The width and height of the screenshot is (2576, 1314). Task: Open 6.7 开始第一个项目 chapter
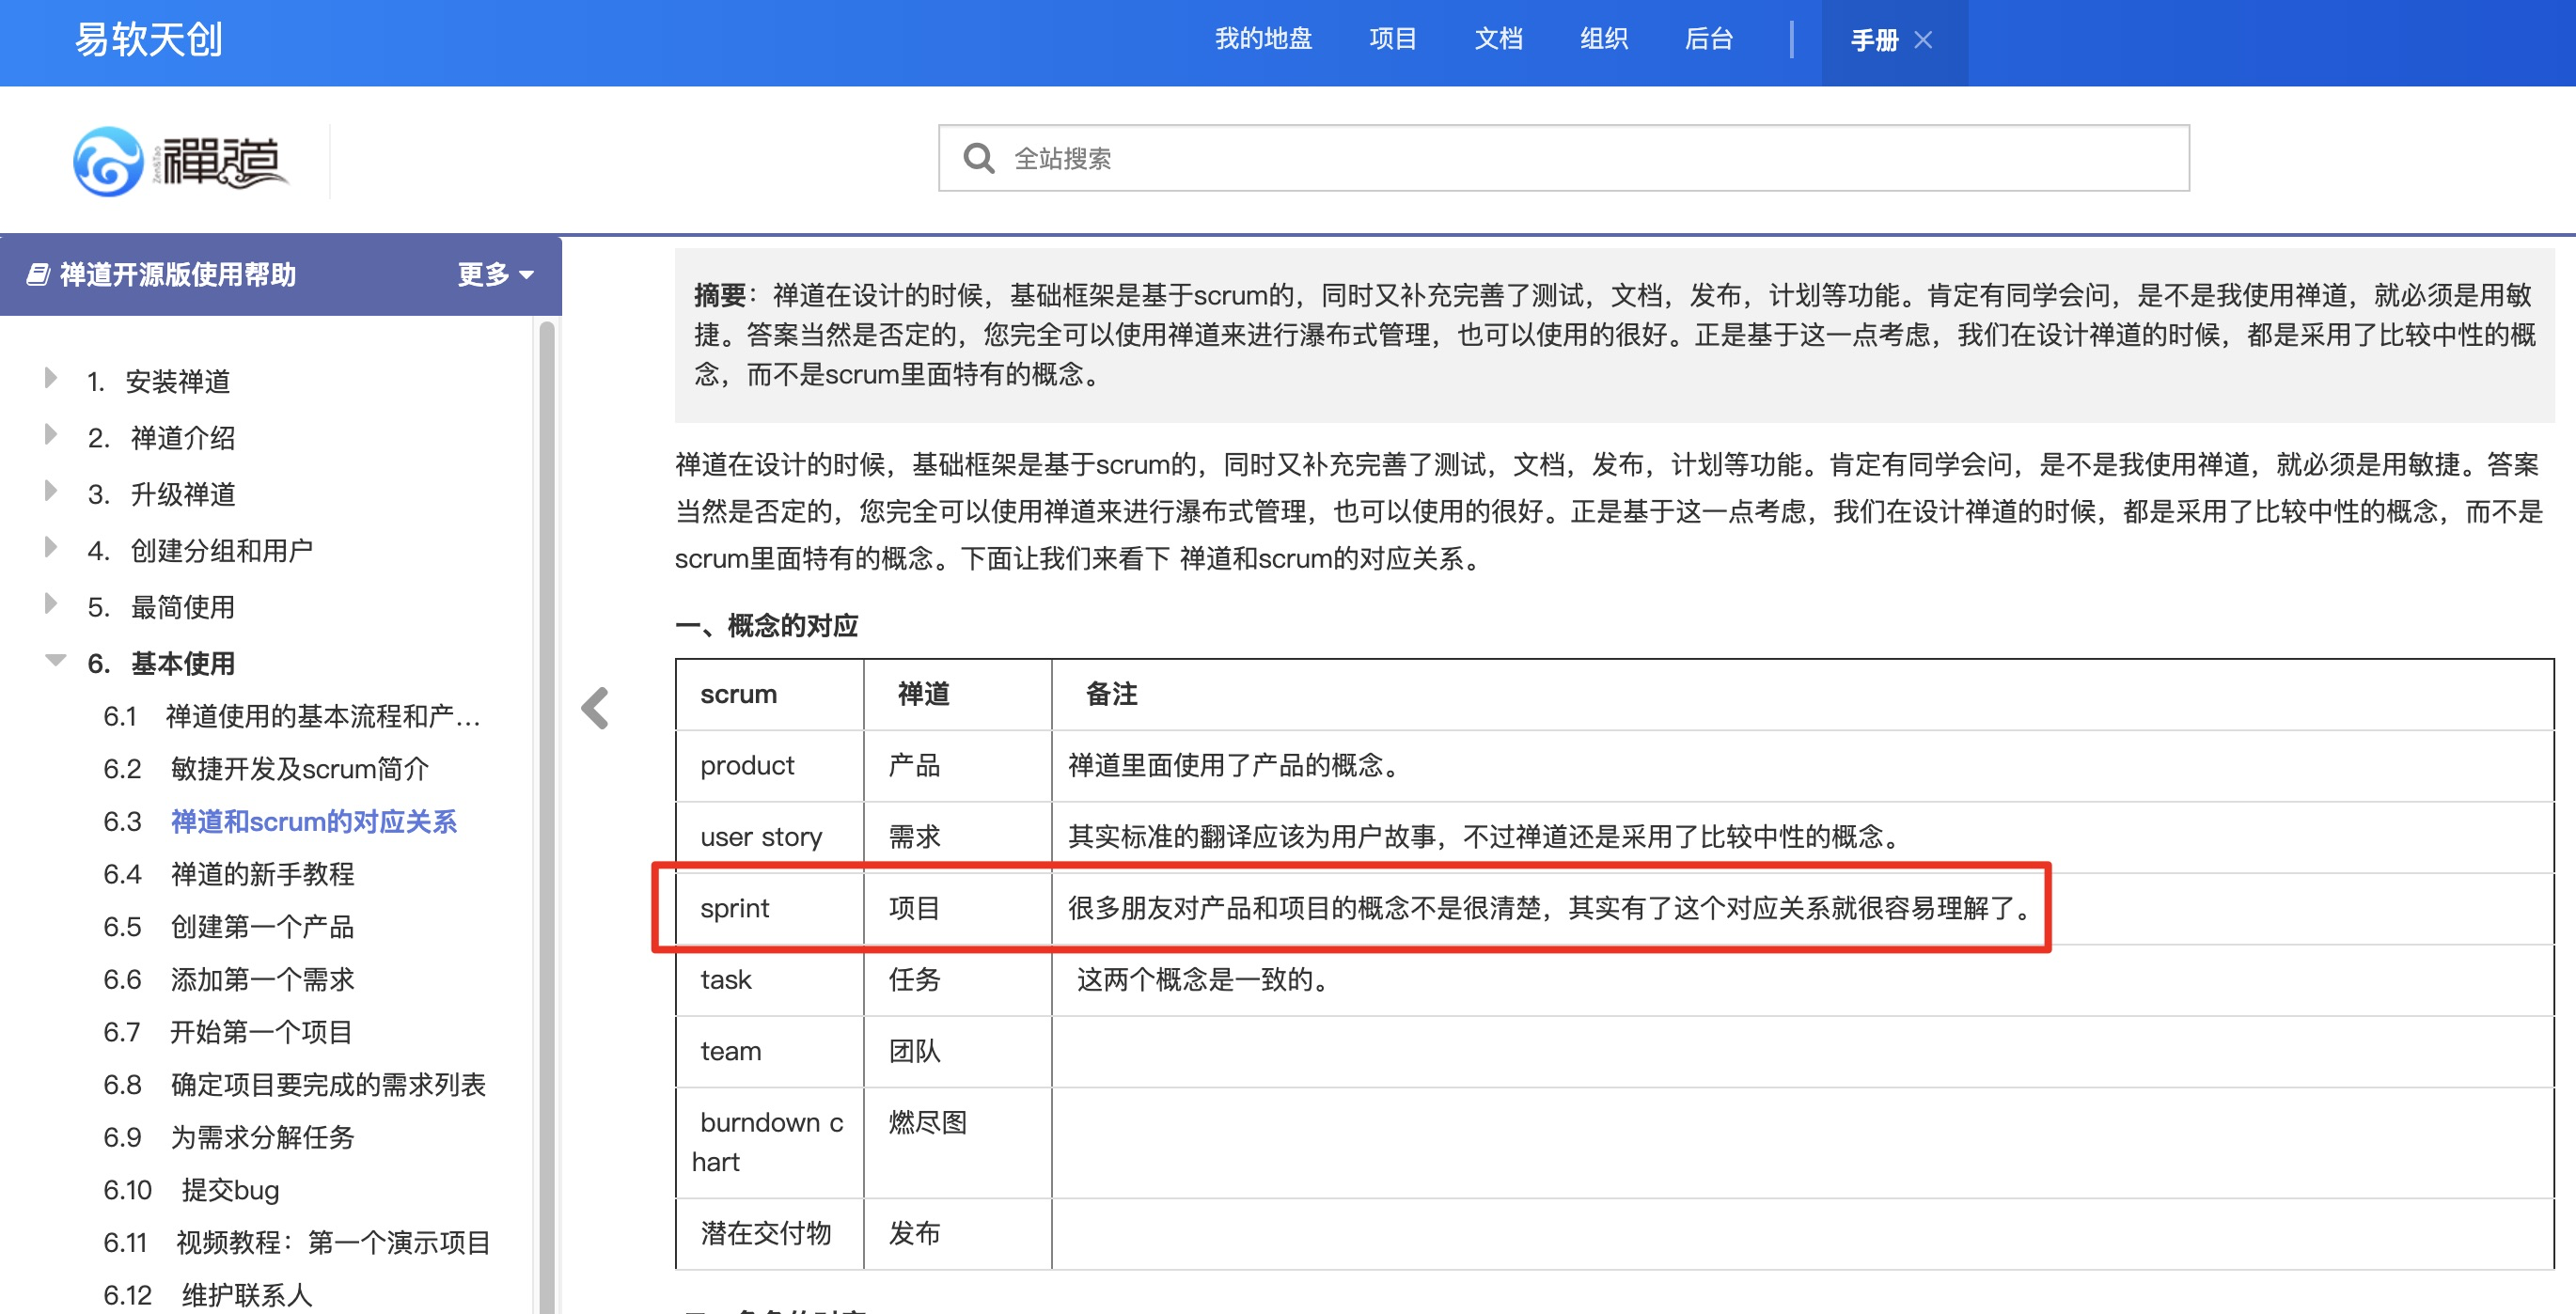tap(260, 1031)
